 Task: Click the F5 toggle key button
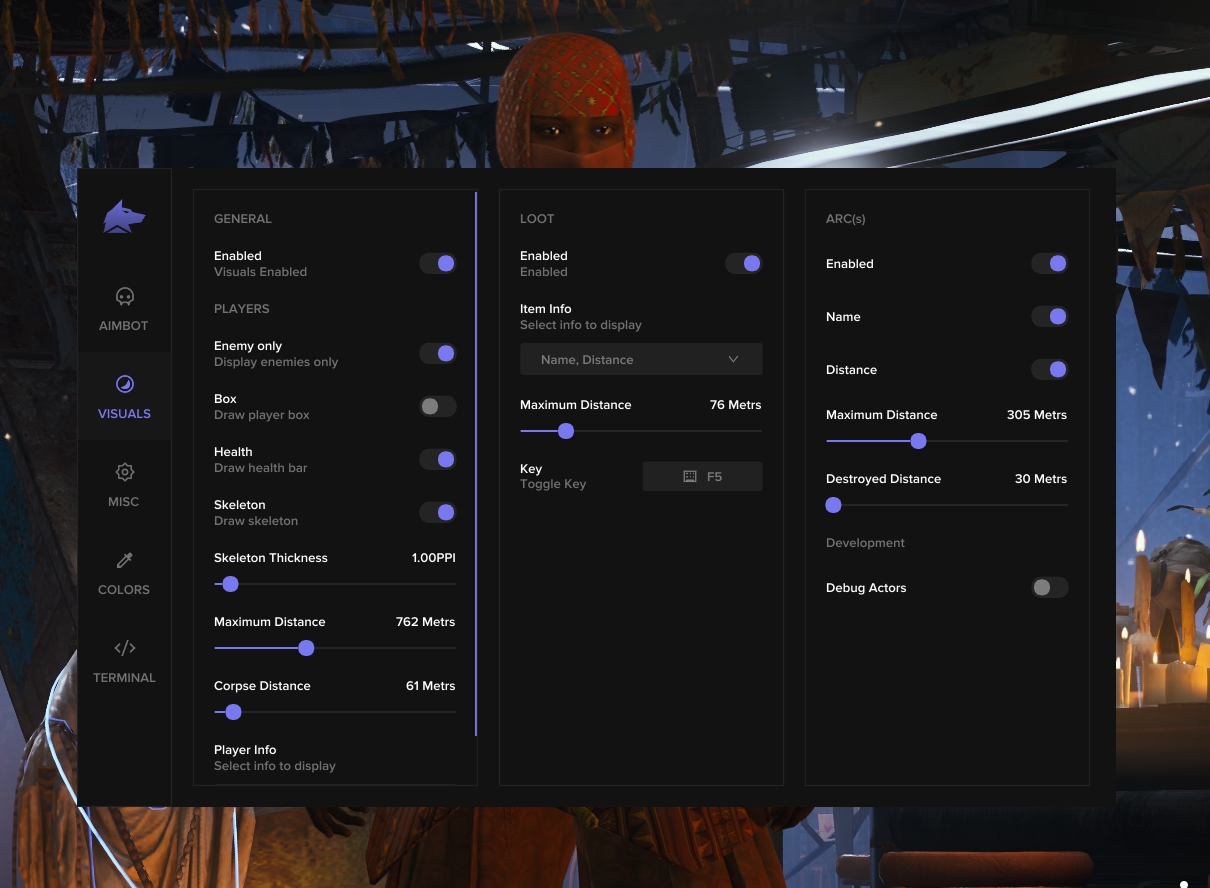coord(702,476)
